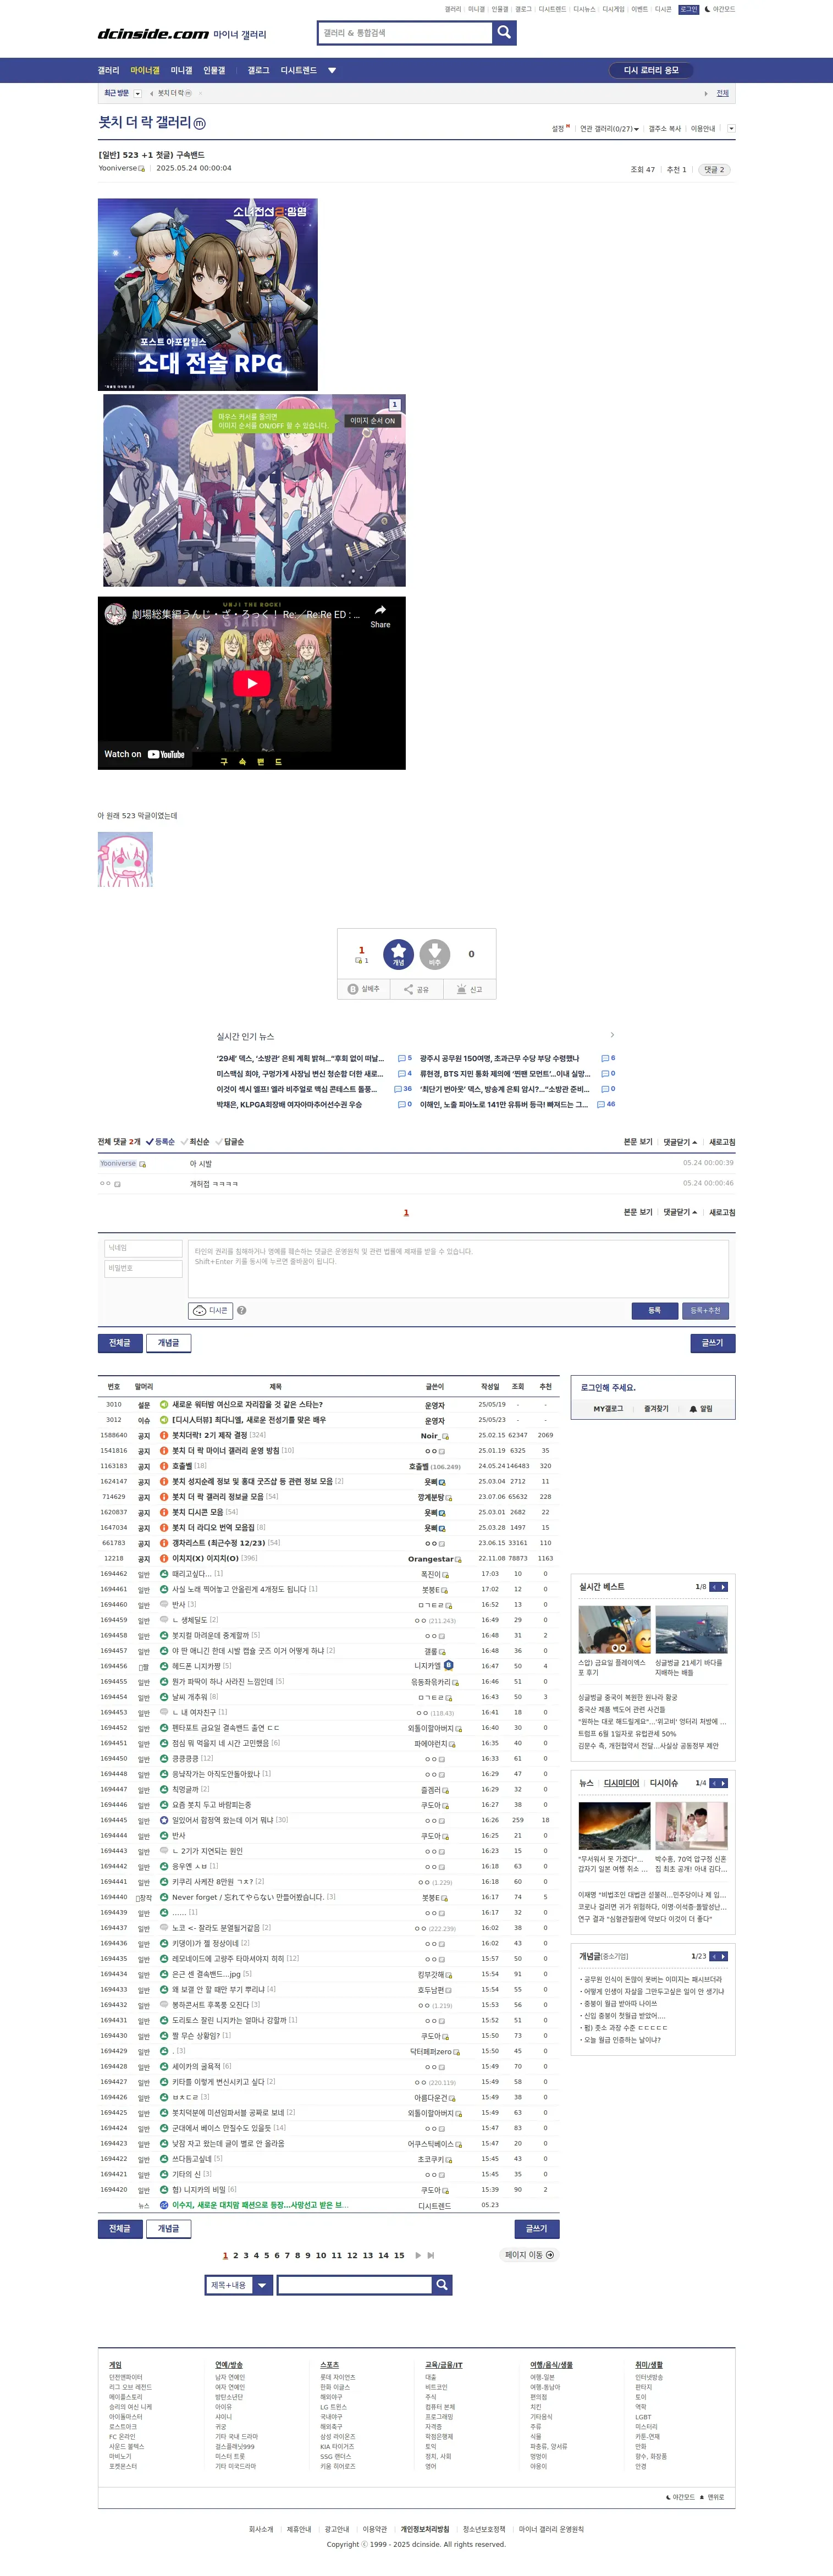Image resolution: width=833 pixels, height=2576 pixels.
Task: Open the 설정 gallery settings link
Action: coord(558,129)
